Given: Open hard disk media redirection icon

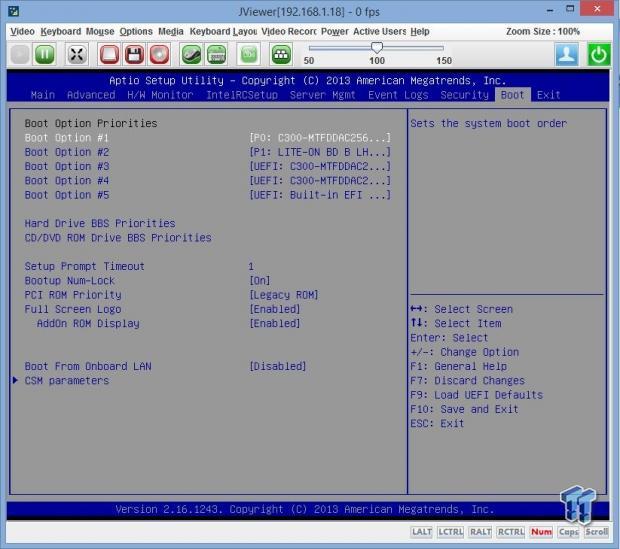Looking at the screenshot, I should pyautogui.click(x=109, y=54).
